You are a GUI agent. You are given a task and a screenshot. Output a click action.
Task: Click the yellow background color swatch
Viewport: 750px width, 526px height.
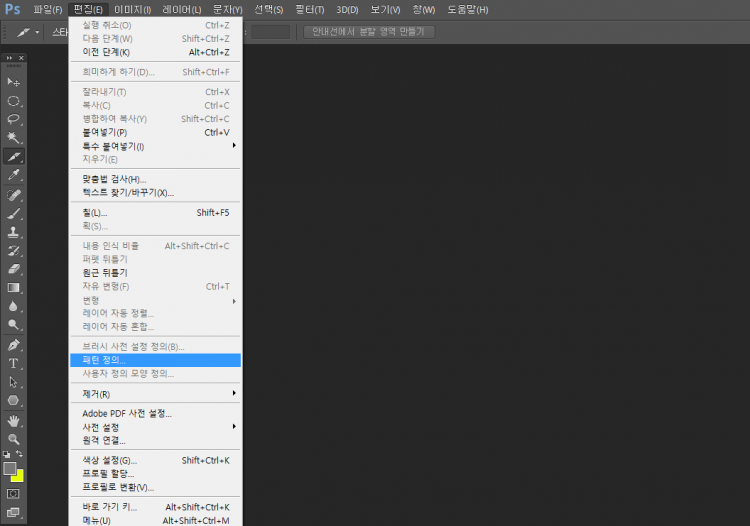[x=19, y=474]
